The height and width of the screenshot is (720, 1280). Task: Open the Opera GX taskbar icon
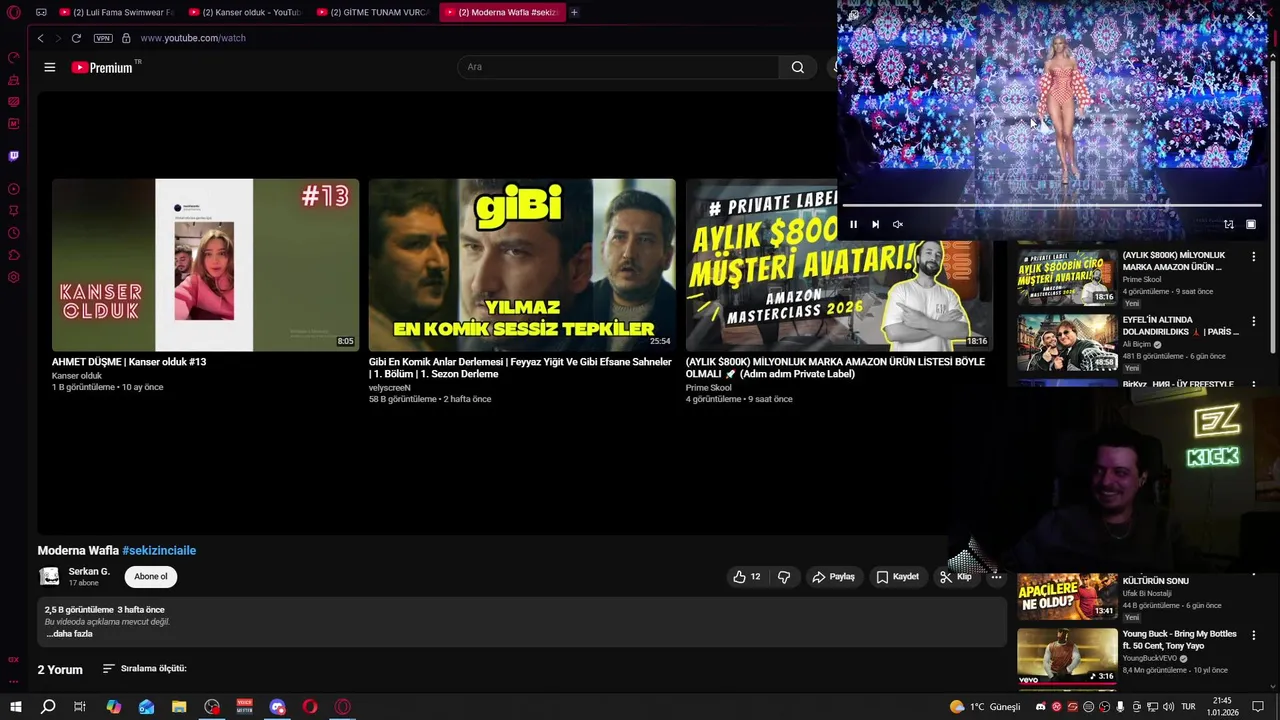343,707
